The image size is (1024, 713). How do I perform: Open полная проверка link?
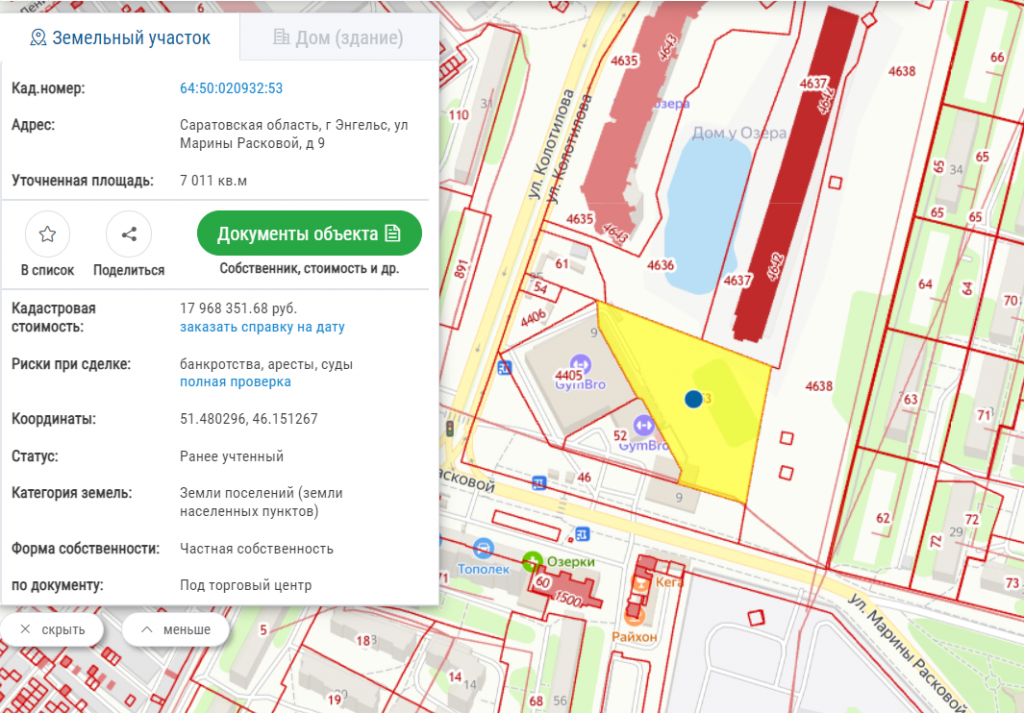pyautogui.click(x=235, y=382)
